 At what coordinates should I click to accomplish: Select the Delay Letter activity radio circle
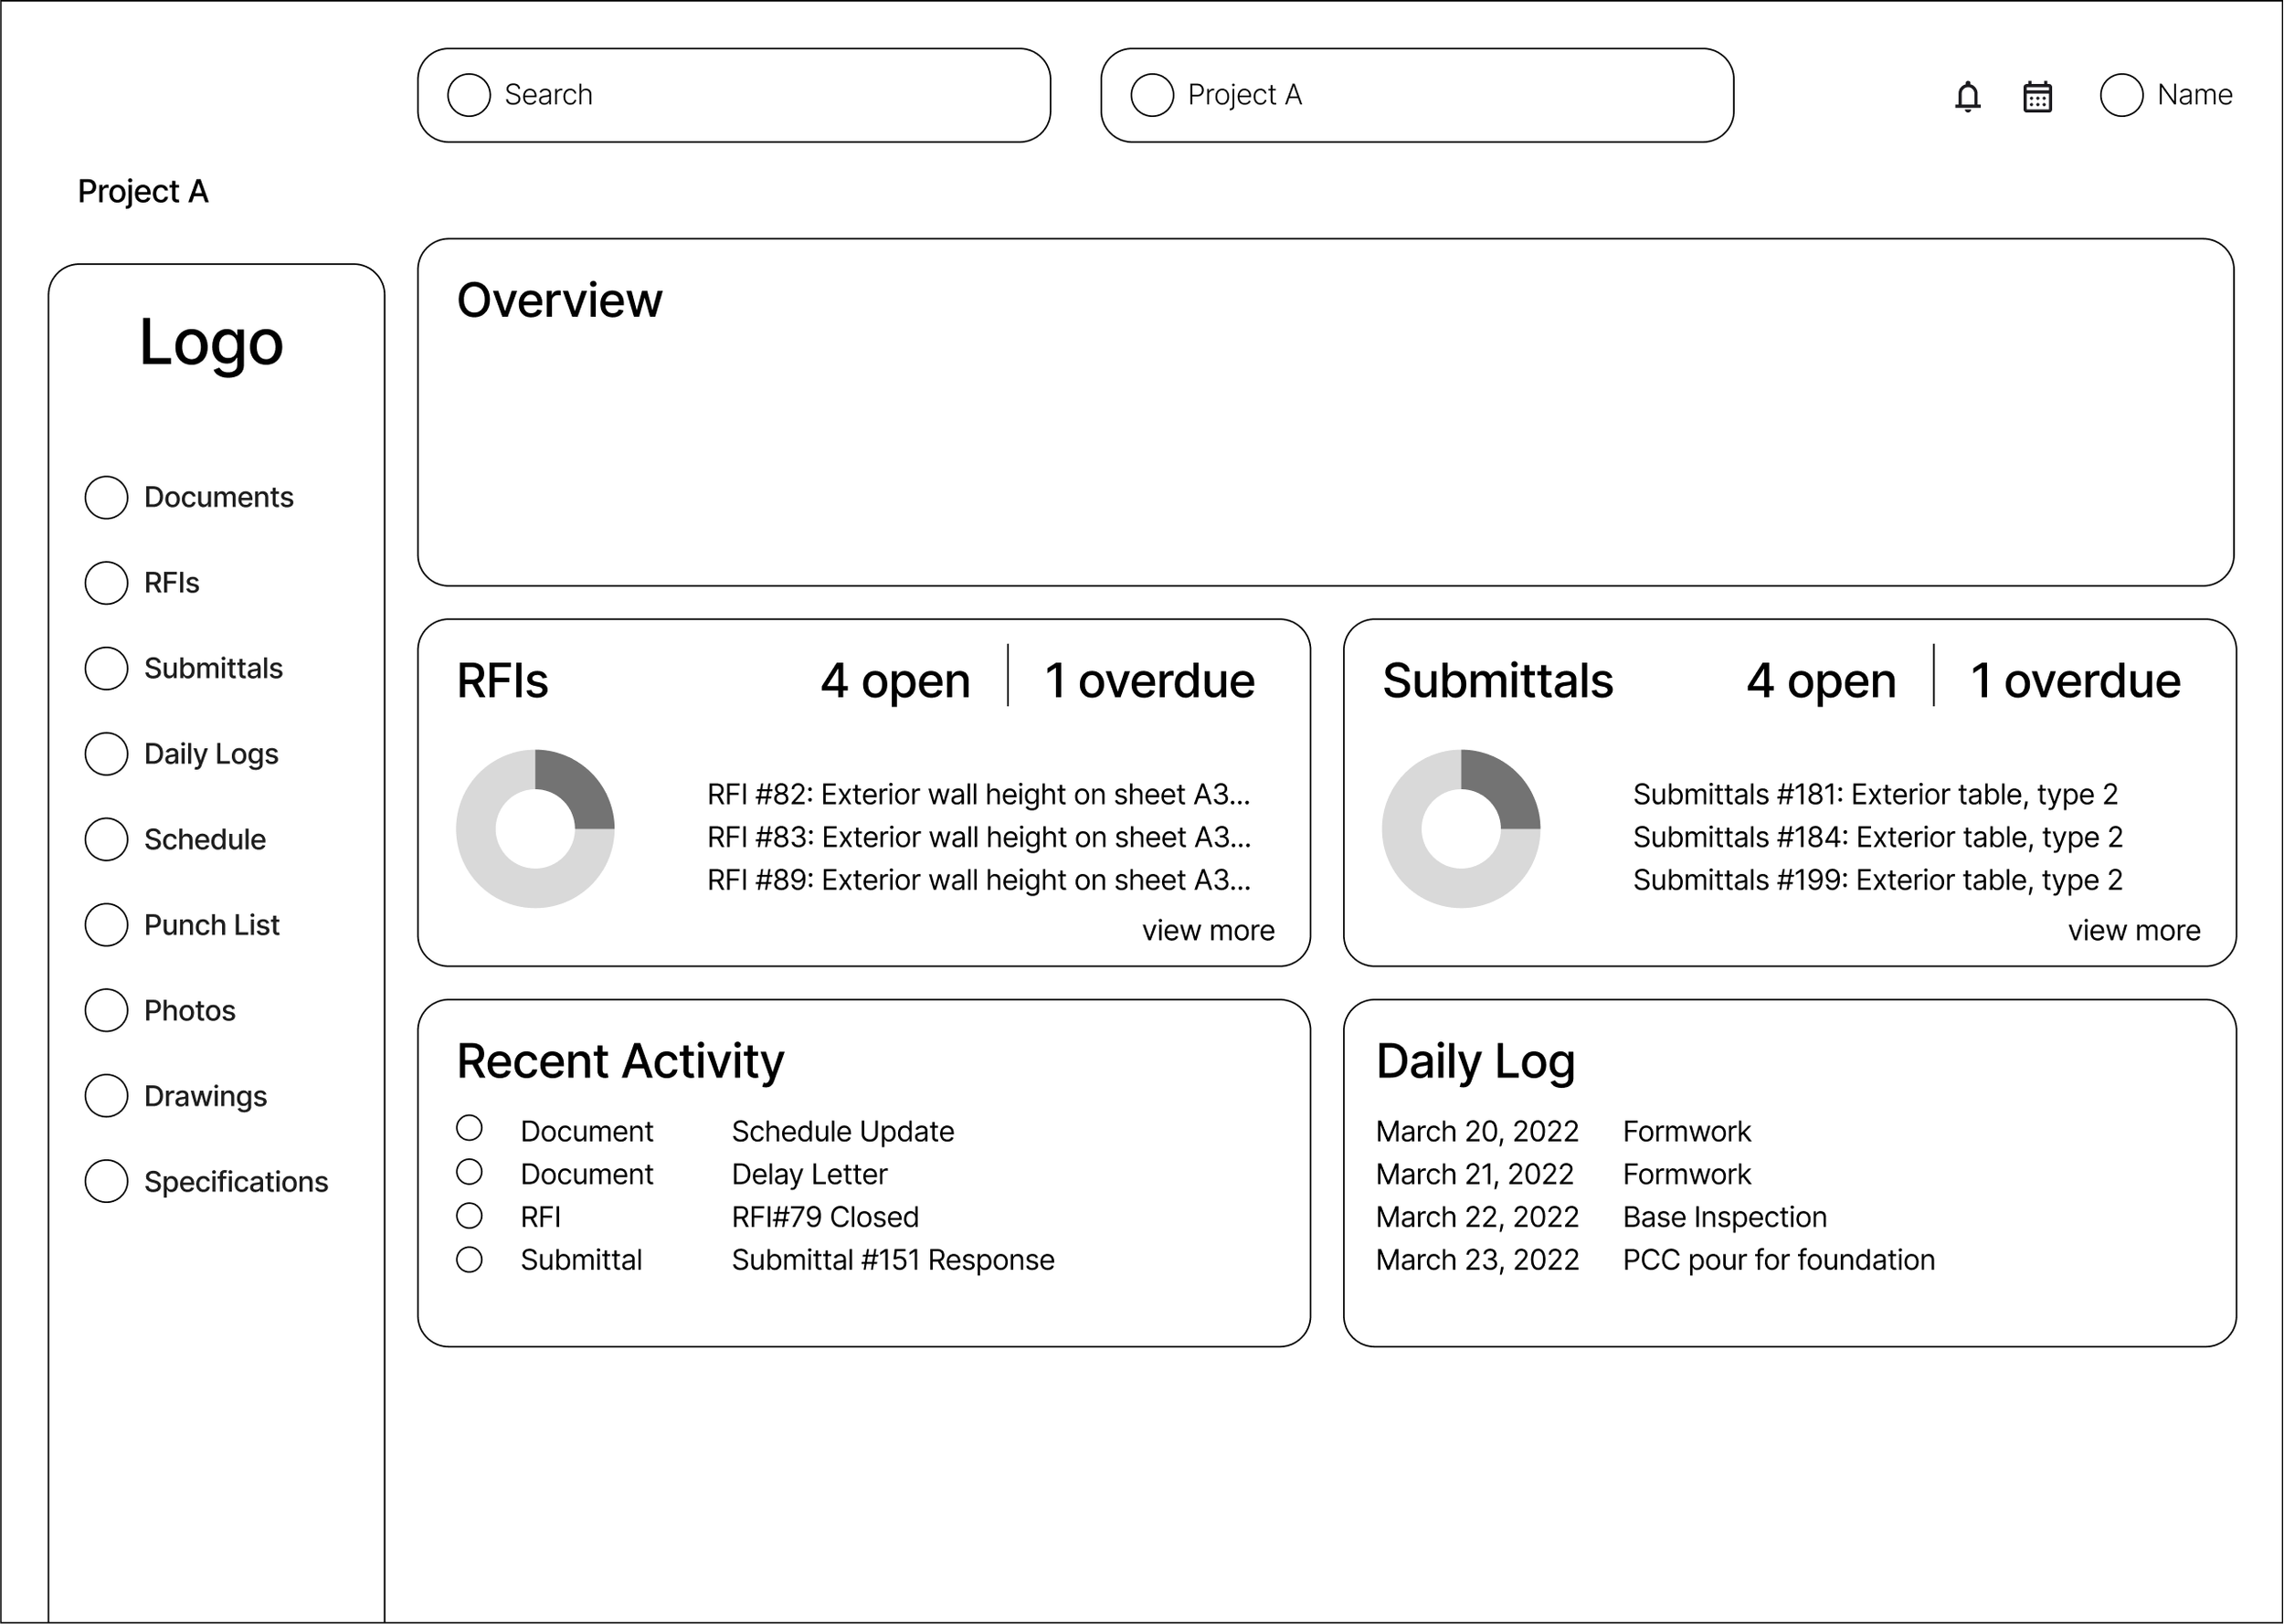(x=469, y=1171)
